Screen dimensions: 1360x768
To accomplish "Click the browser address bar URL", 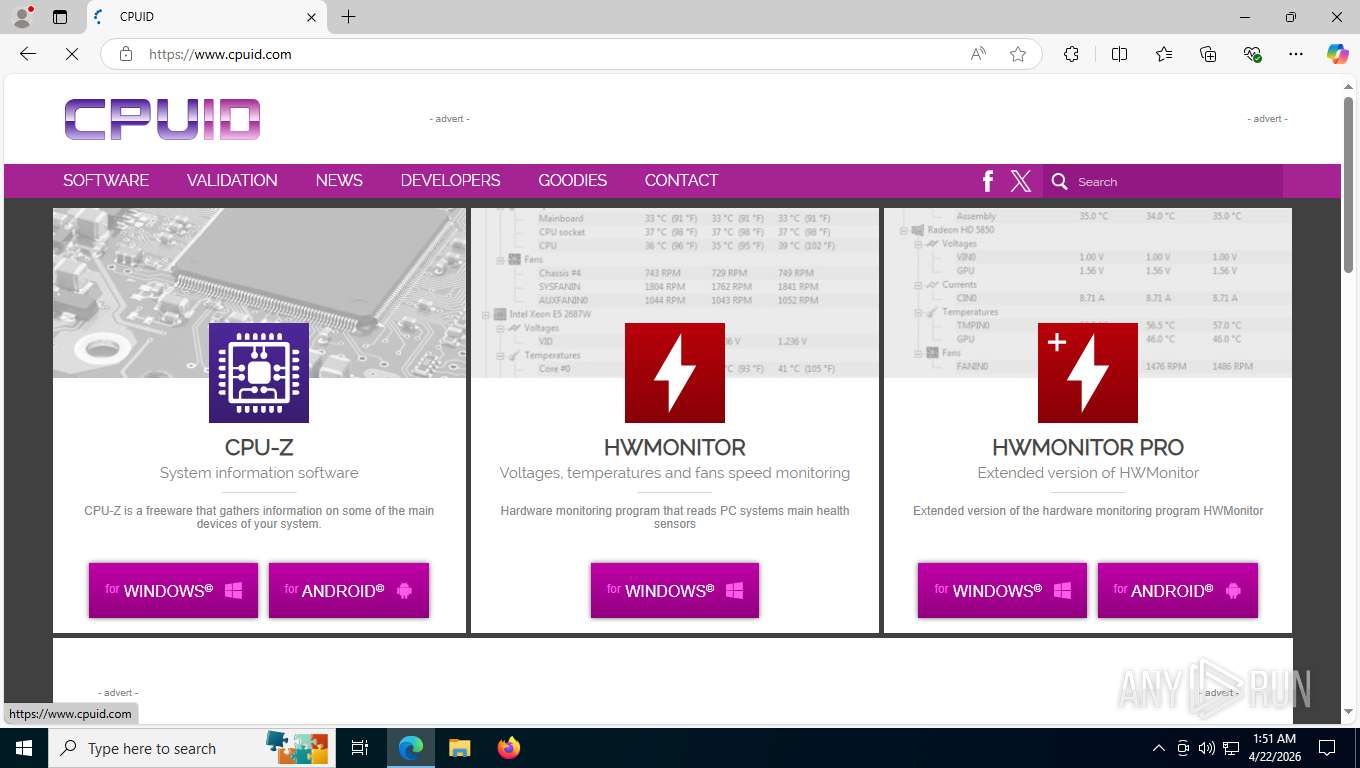I will (220, 54).
